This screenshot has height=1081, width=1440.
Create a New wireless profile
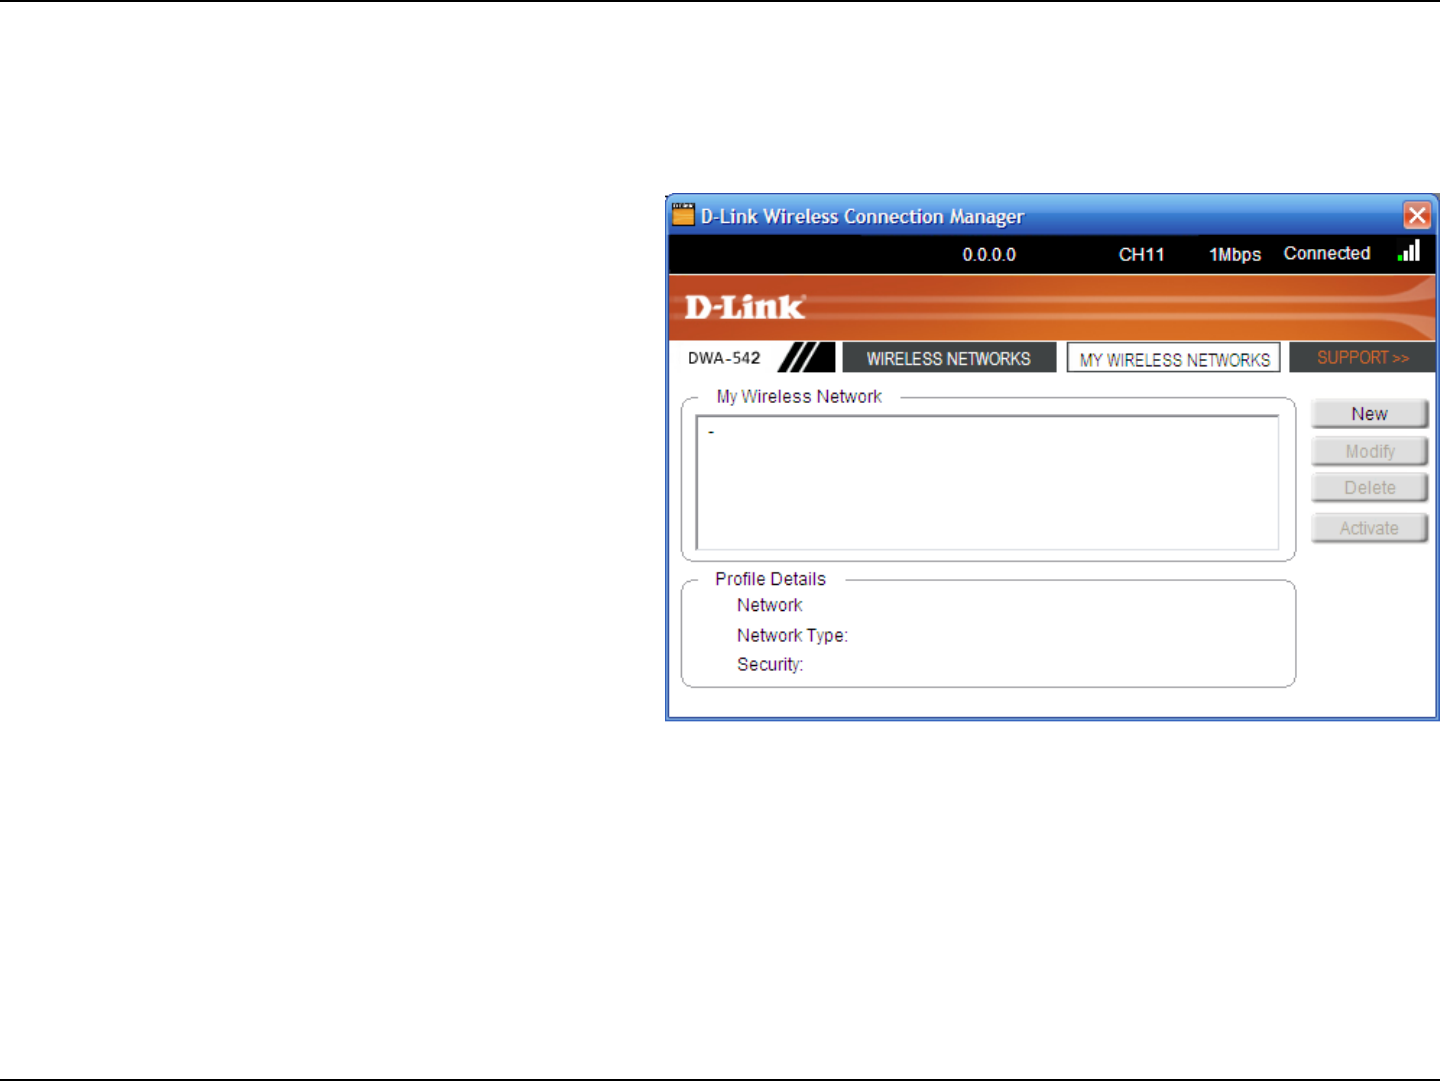coord(1369,414)
